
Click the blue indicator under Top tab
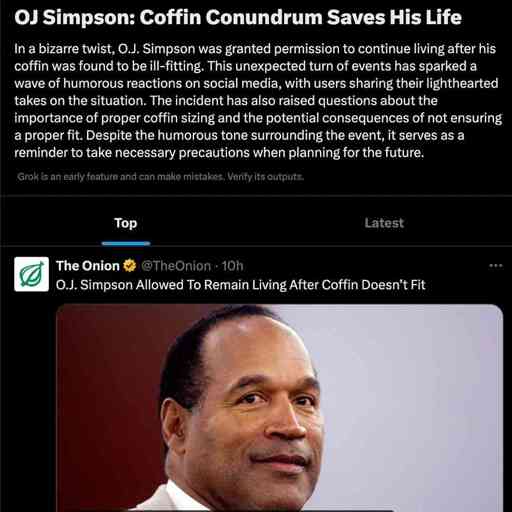(126, 244)
